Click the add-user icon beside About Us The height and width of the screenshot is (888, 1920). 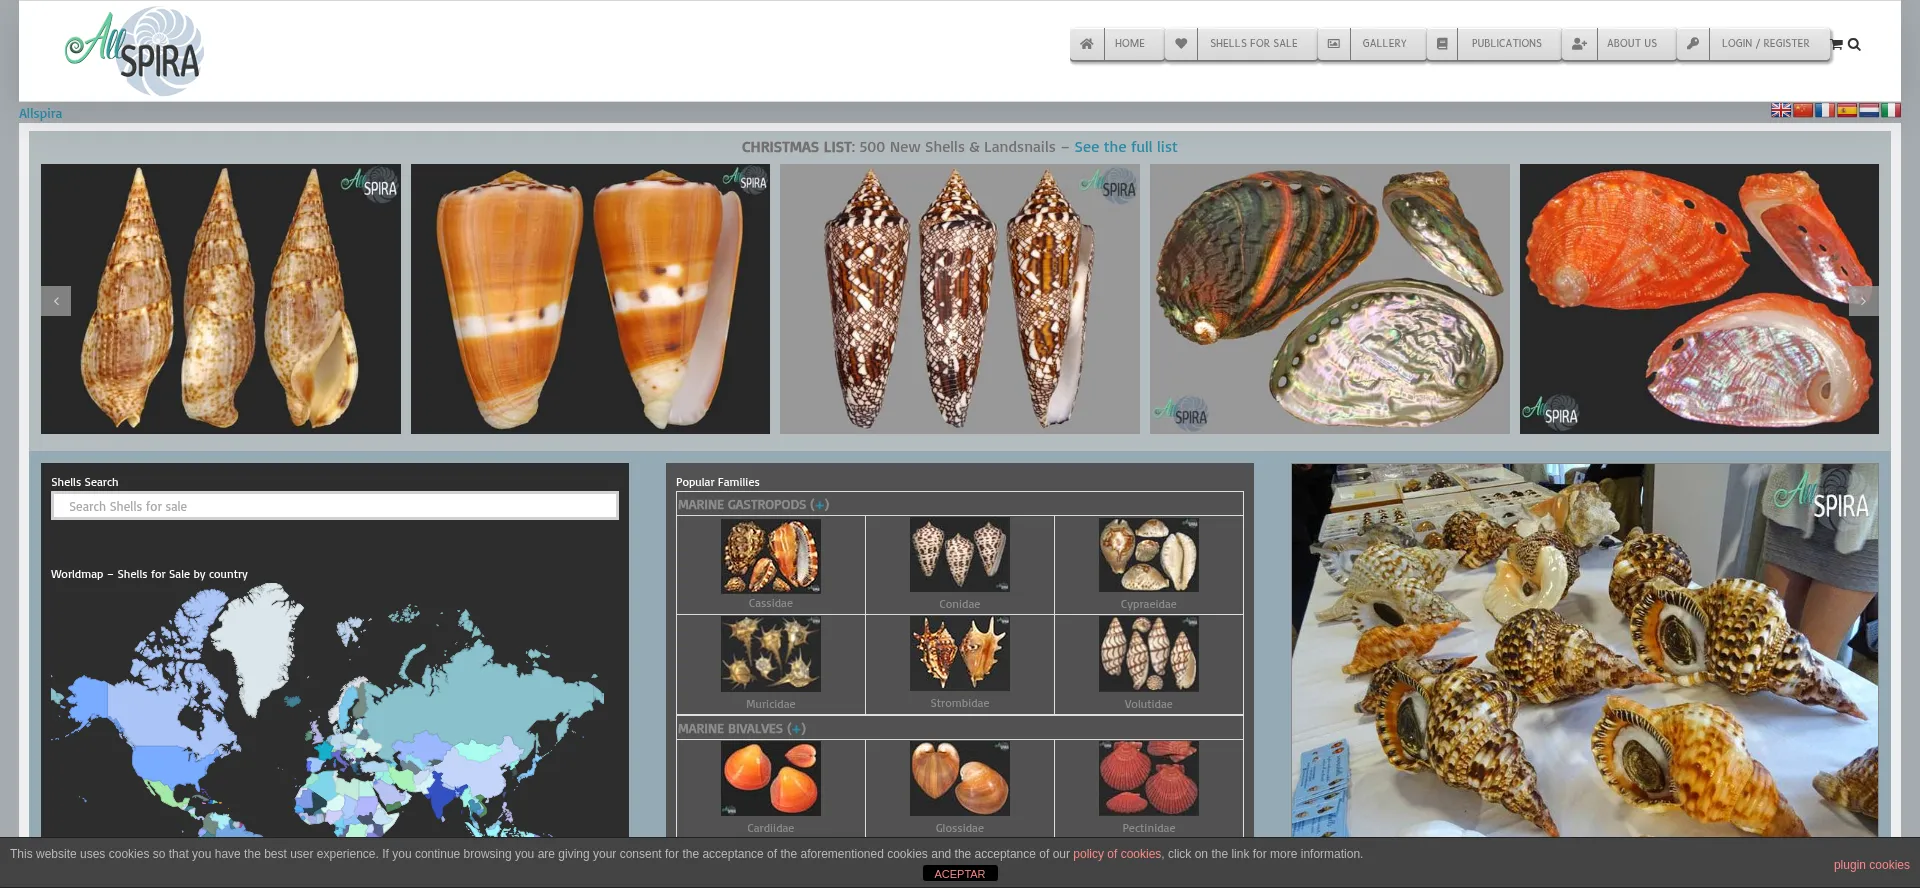[x=1579, y=44]
